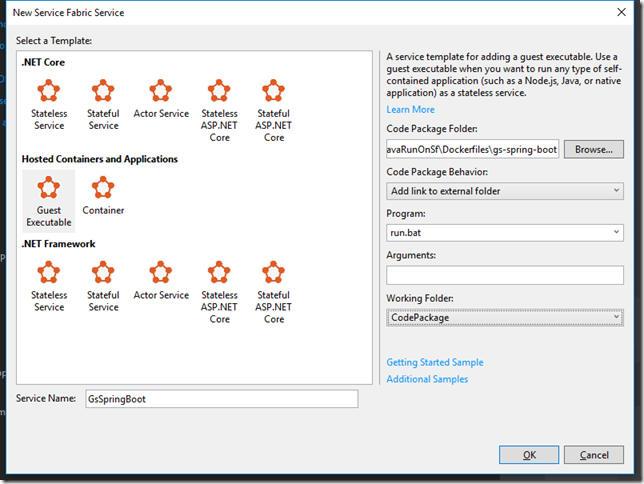The height and width of the screenshot is (484, 644).
Task: Open Working Folder dropdown showing CodePackage
Action: pos(505,318)
